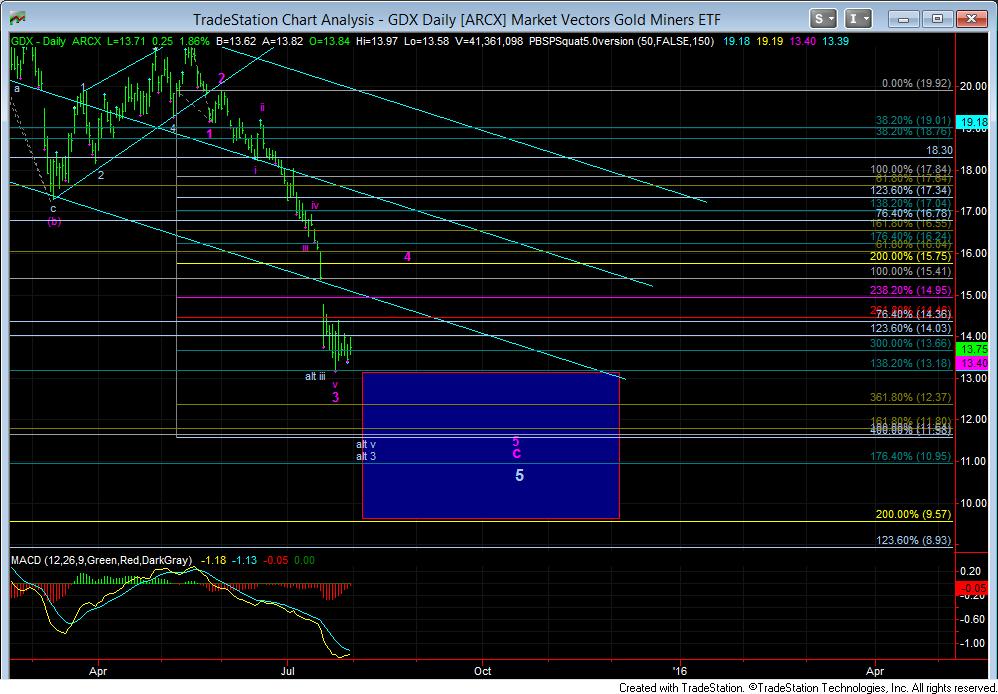The image size is (998, 694).
Task: Click the '100.00% (17.84)' Fibonacci label
Action: pyautogui.click(x=911, y=169)
